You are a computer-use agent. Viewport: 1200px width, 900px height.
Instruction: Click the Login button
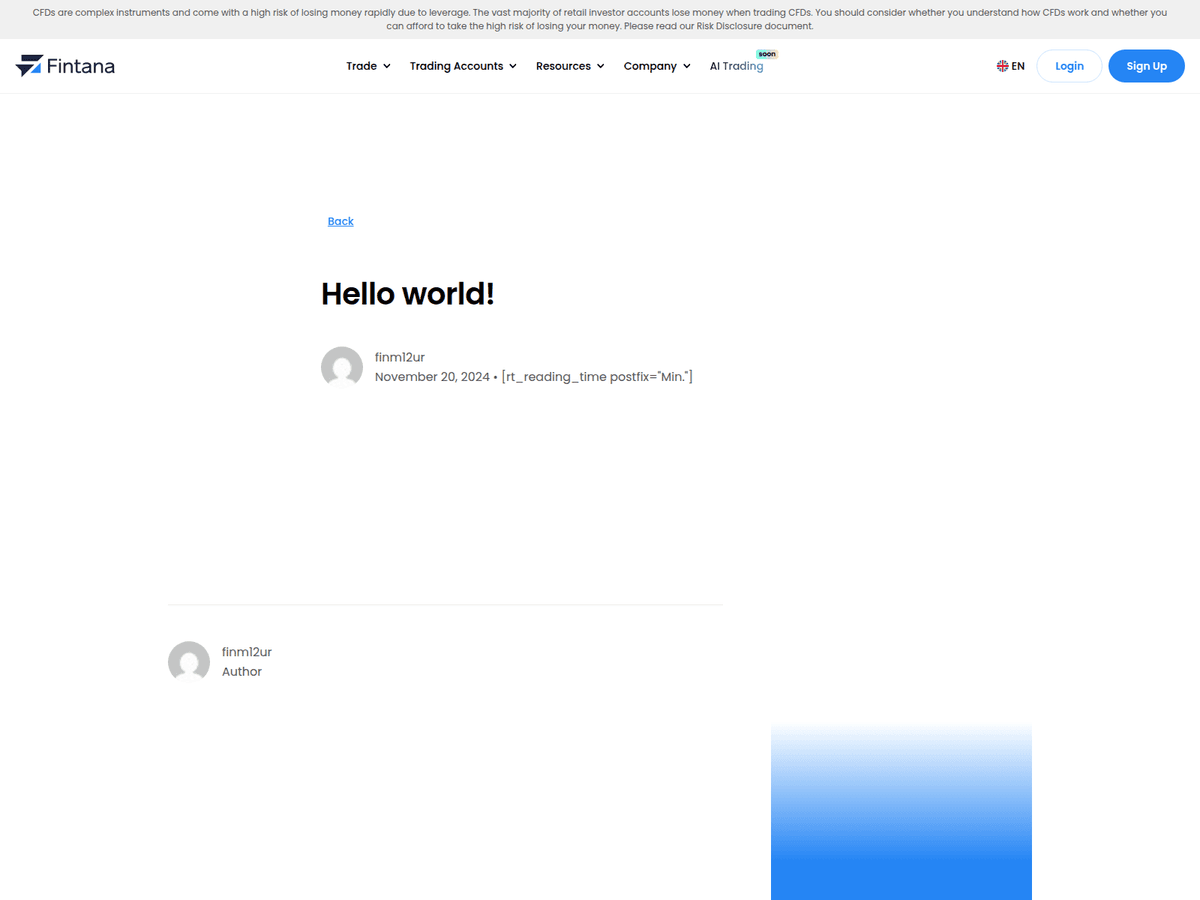point(1069,66)
